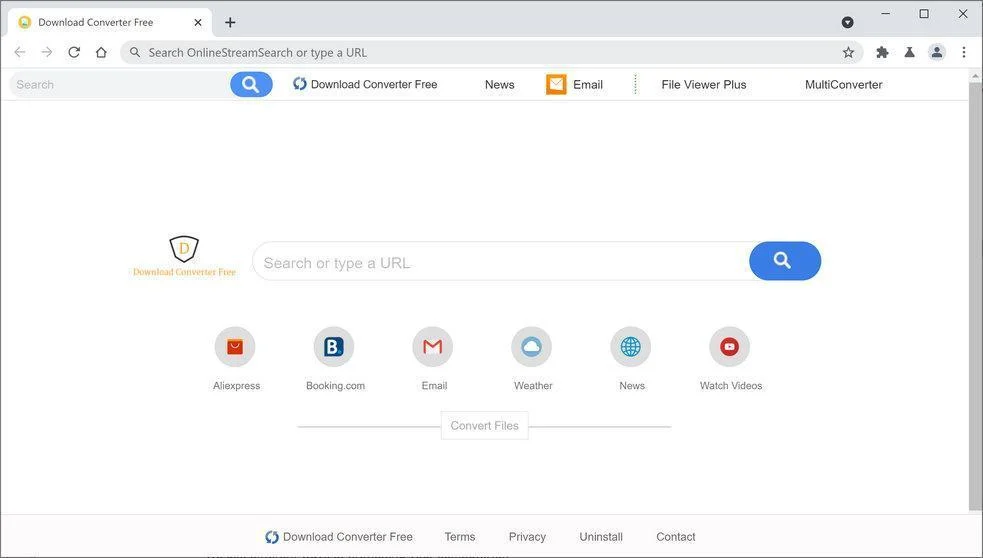Go back to the previous page
The width and height of the screenshot is (983, 558).
(x=20, y=52)
